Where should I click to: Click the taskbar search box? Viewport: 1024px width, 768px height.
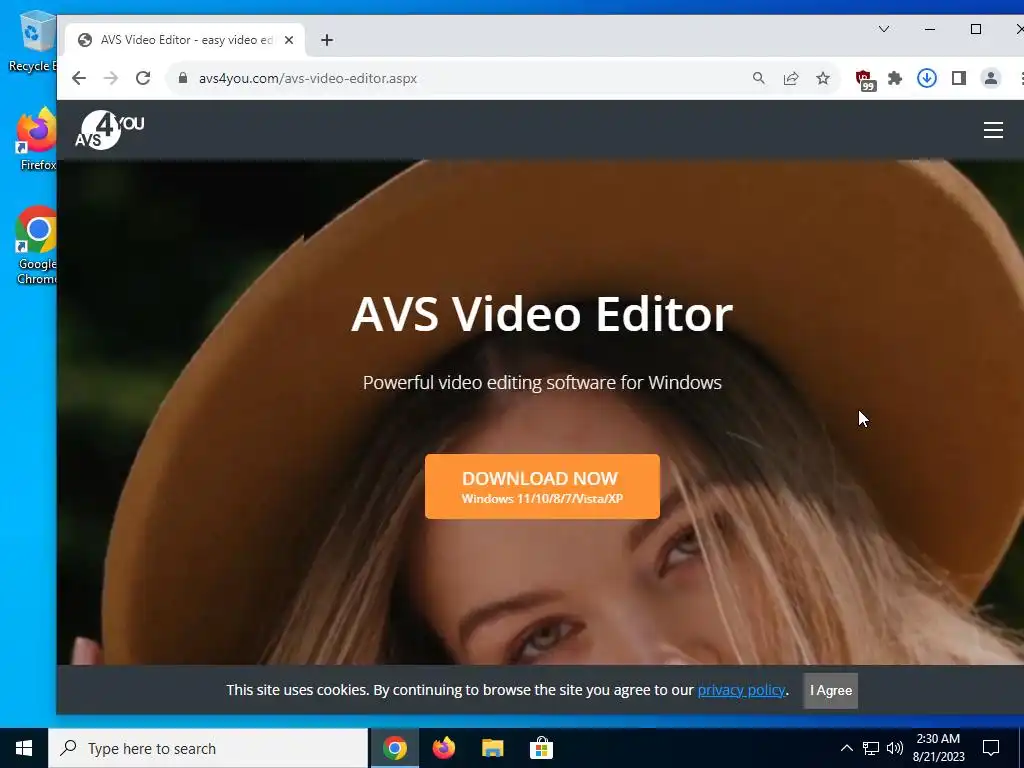208,748
